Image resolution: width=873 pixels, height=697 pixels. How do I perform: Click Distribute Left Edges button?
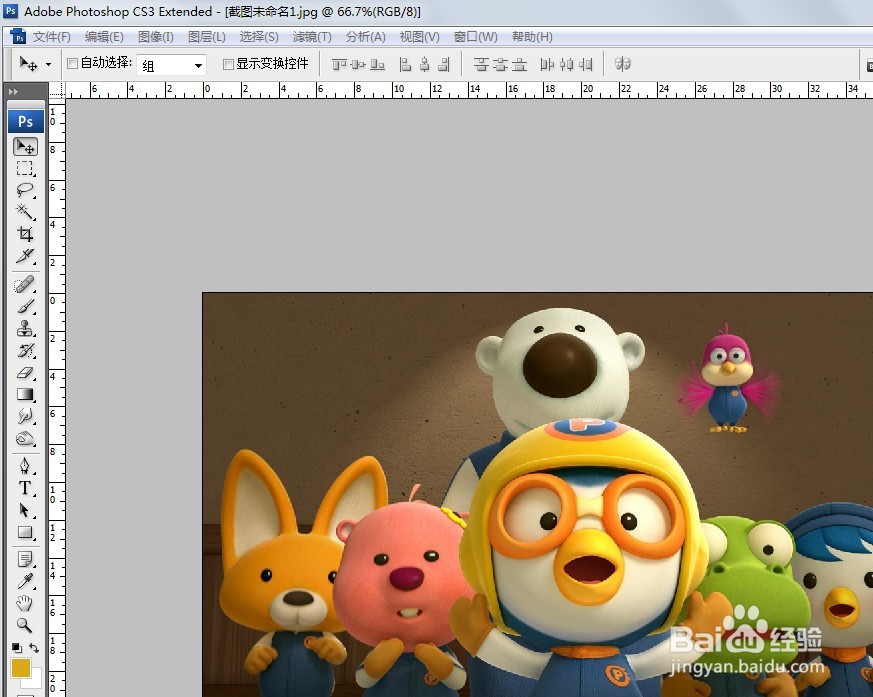[547, 65]
